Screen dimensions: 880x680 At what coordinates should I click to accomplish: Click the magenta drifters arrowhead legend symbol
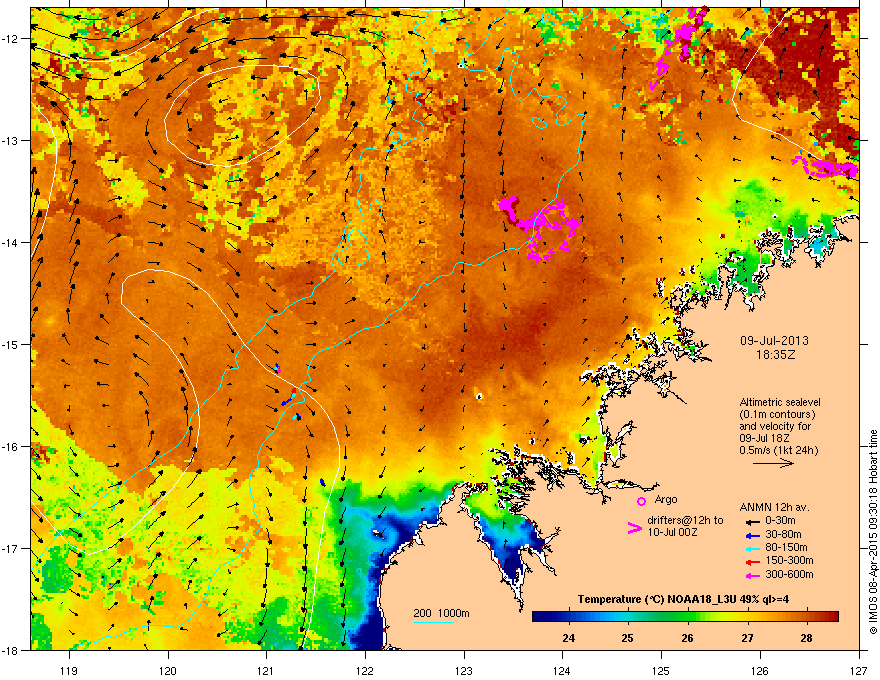click(x=634, y=528)
